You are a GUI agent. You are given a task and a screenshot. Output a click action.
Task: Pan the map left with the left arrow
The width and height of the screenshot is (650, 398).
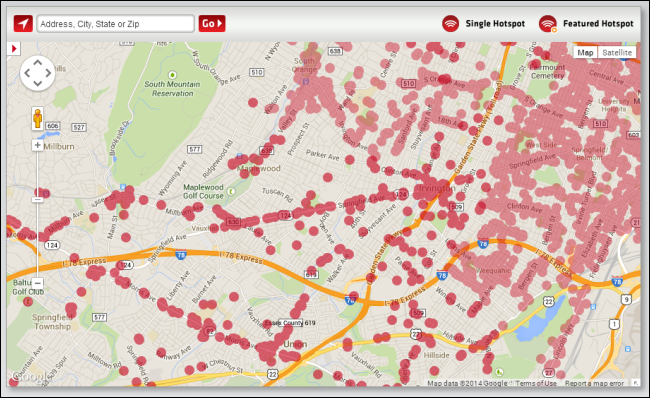click(x=27, y=73)
